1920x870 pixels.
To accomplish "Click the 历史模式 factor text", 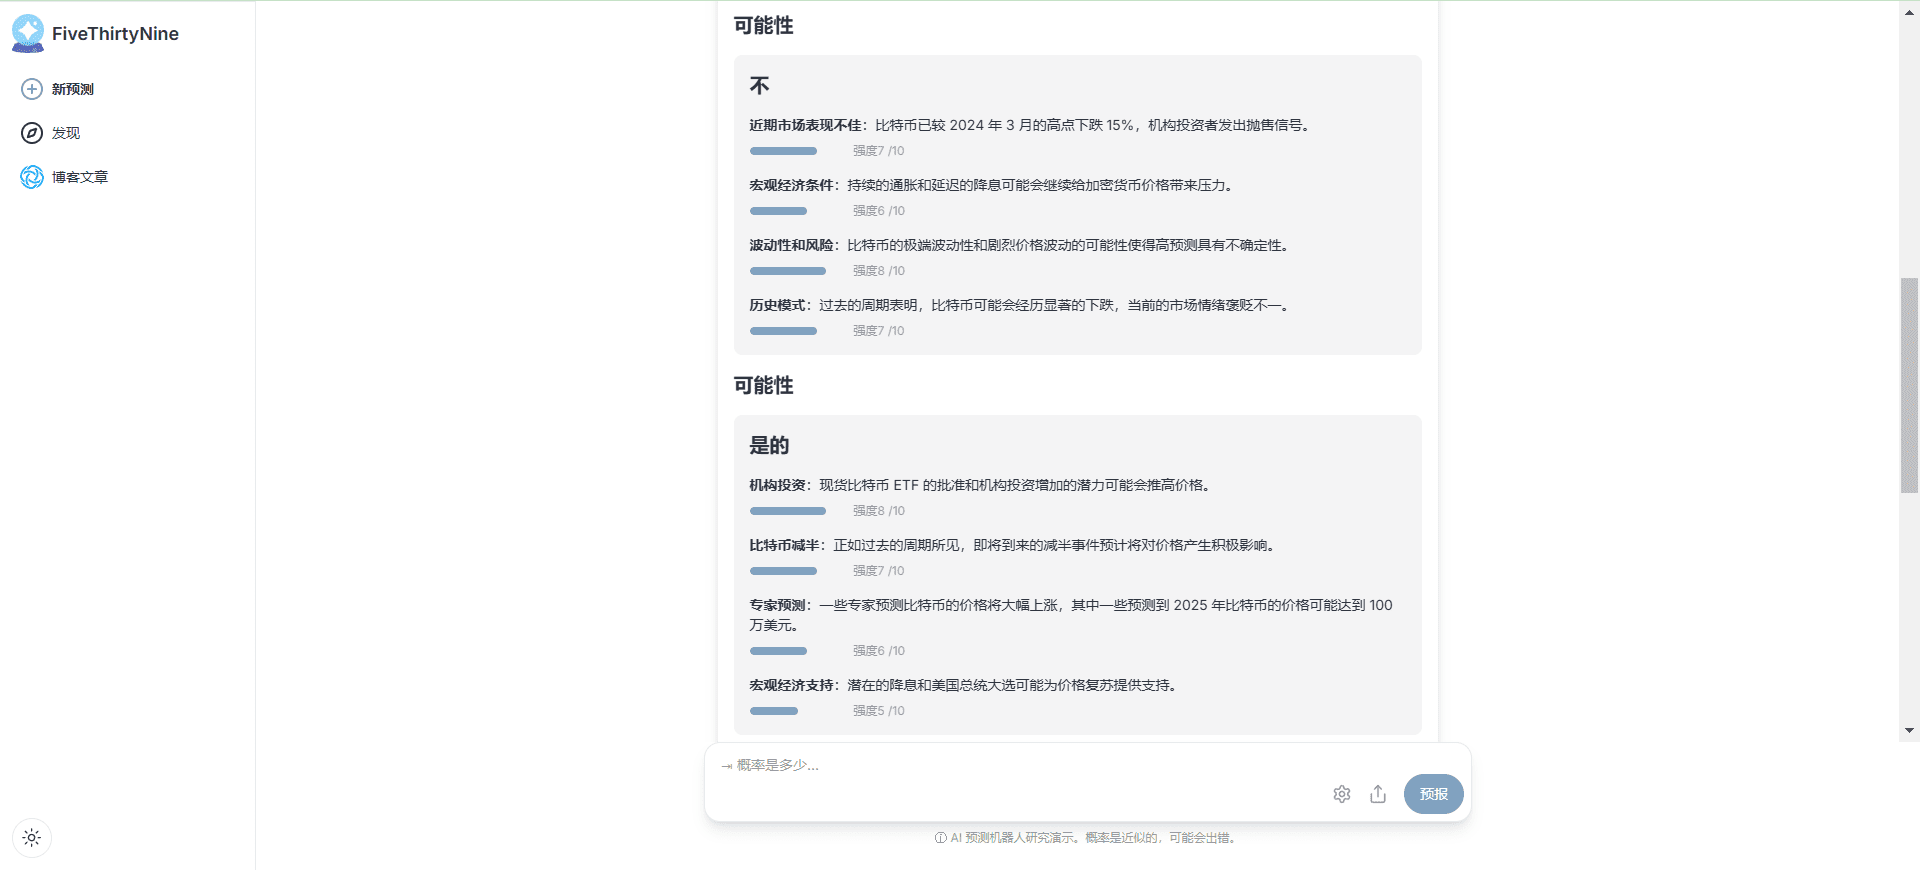I will [x=1021, y=305].
